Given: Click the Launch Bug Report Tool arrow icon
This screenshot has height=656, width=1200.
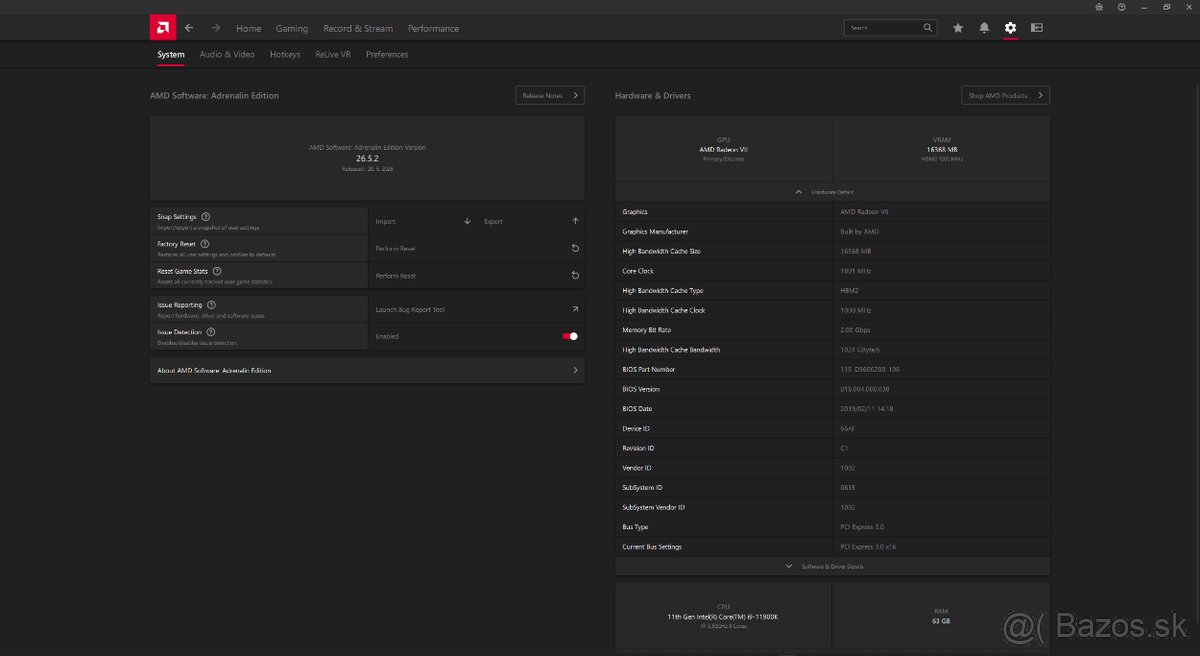Looking at the screenshot, I should 575,310.
